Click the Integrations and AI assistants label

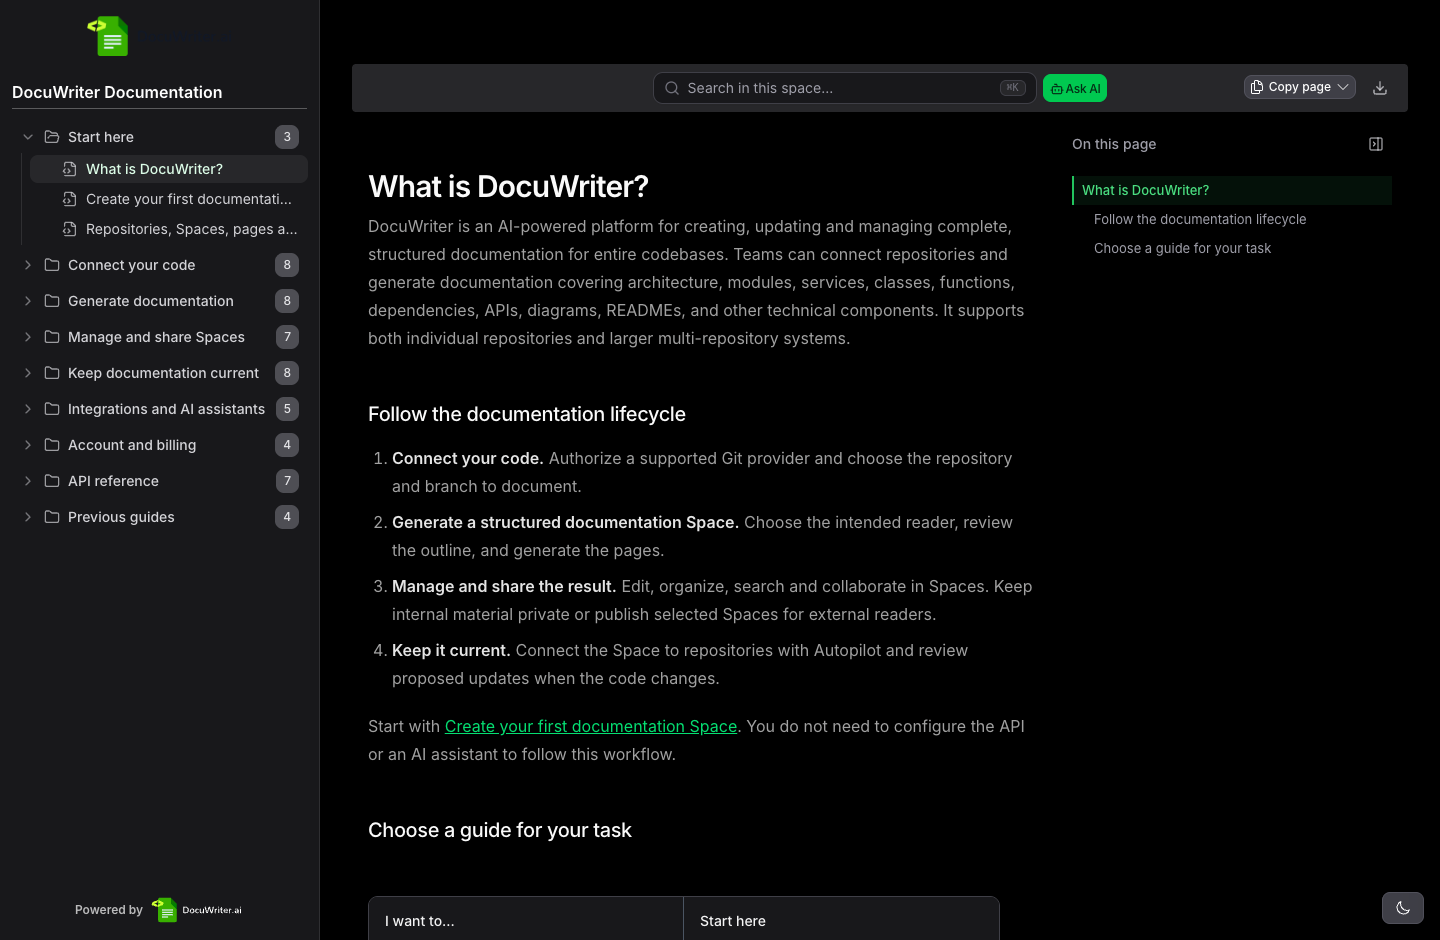point(166,409)
